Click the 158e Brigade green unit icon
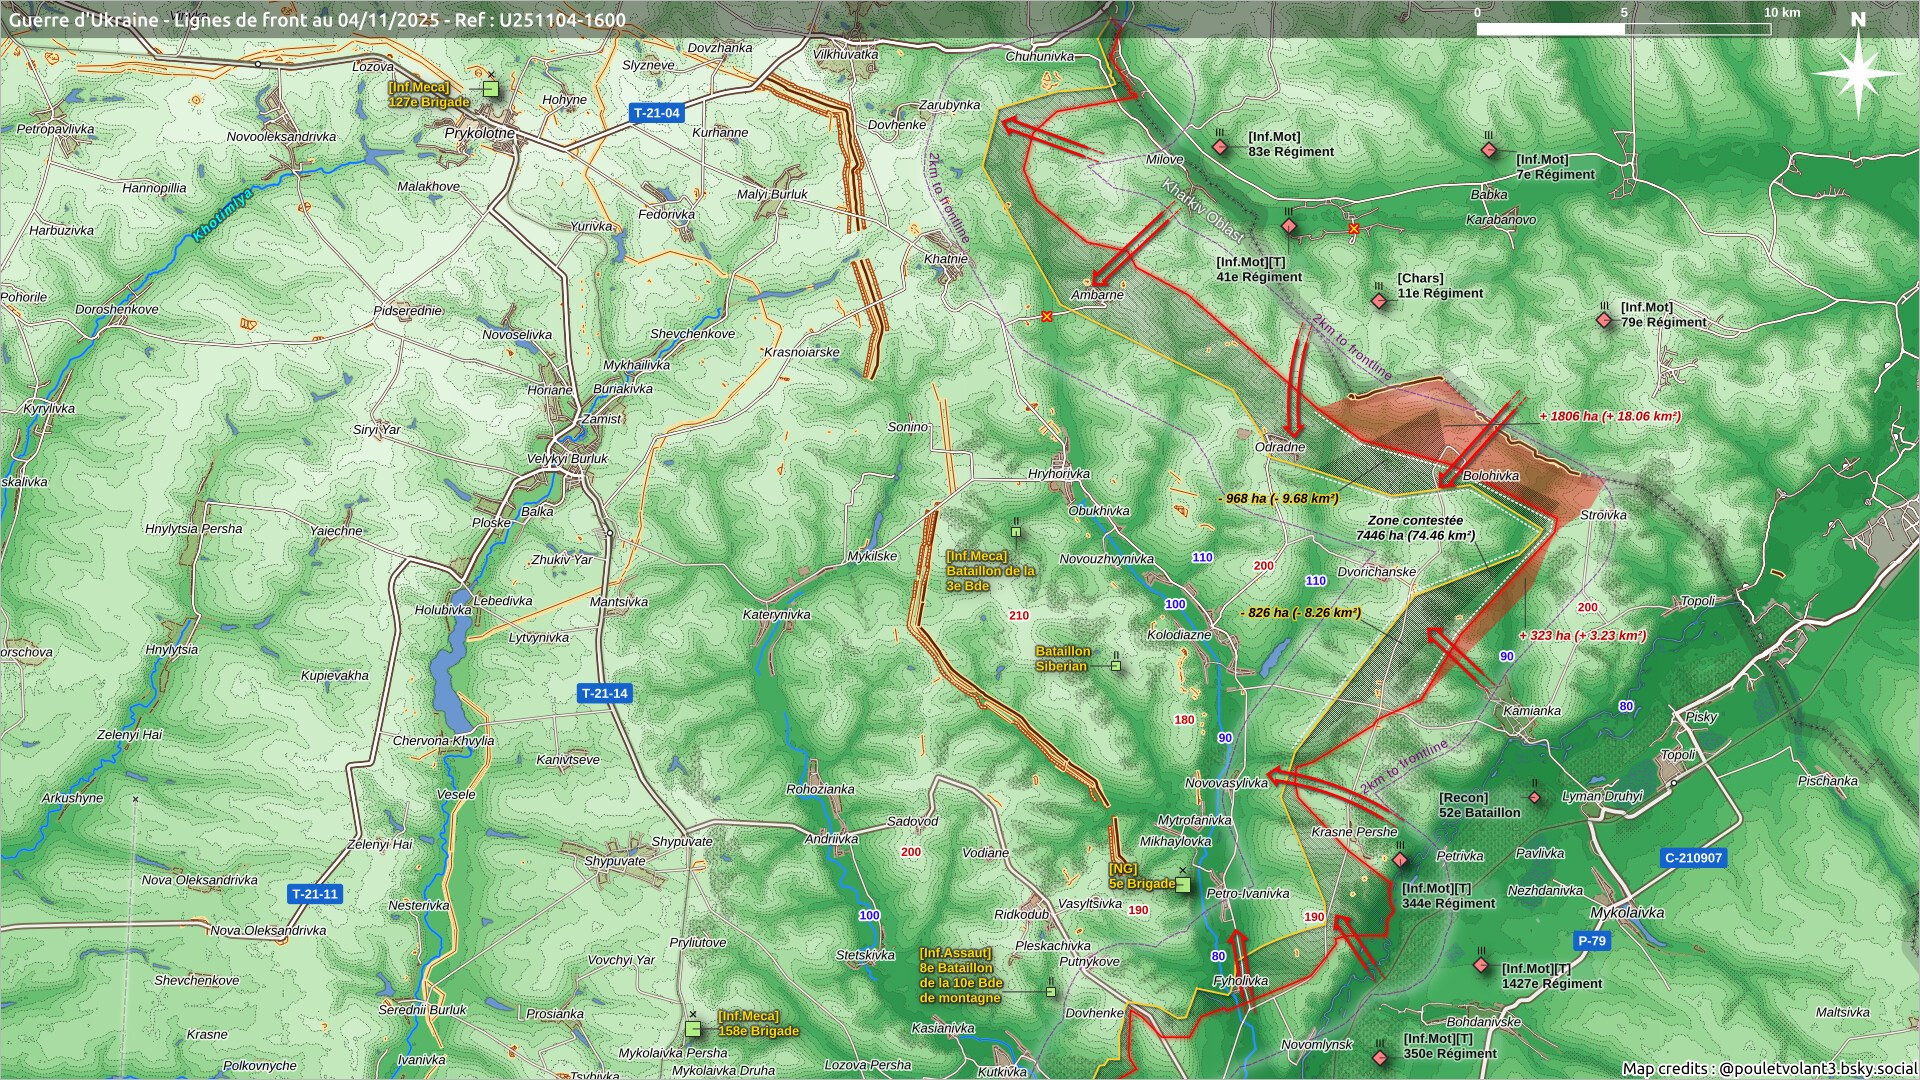The image size is (1920, 1080). (693, 1029)
